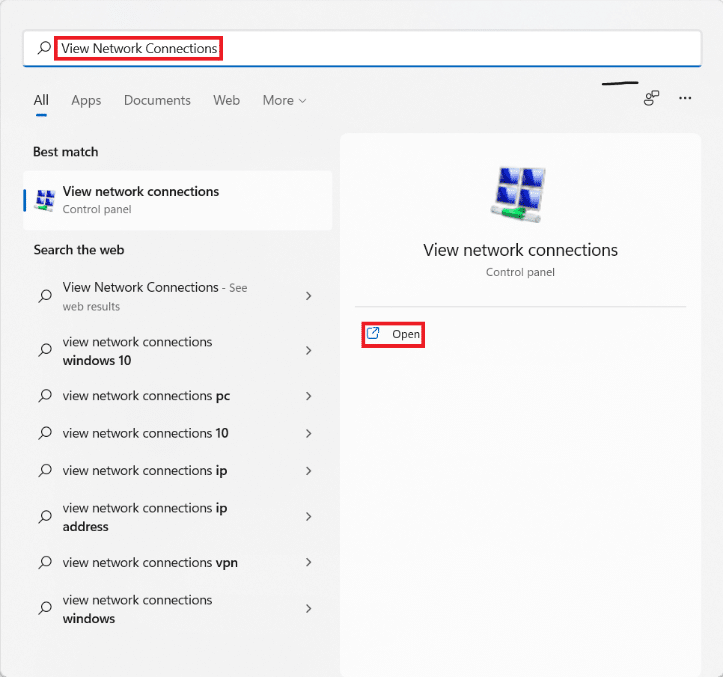
Task: Click the search magnifier icon in search box
Action: (x=43, y=48)
